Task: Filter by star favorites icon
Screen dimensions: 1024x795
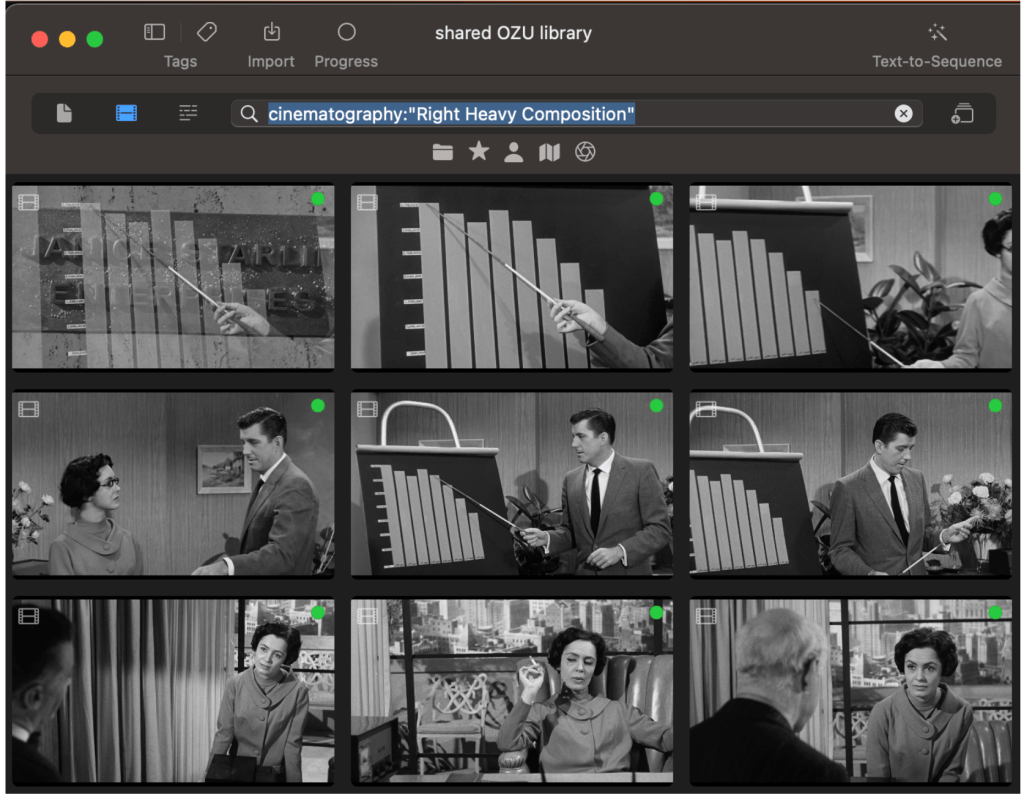Action: 479,151
